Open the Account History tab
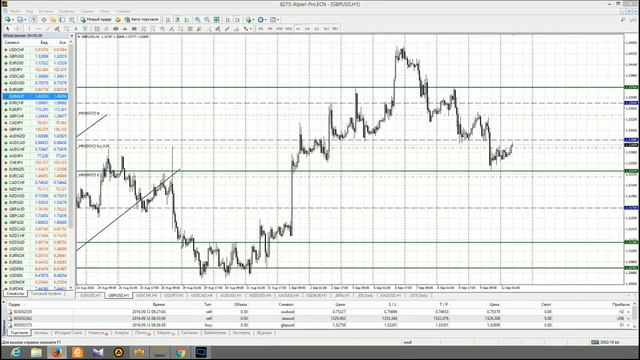This screenshot has height=360, width=640. pos(68,333)
